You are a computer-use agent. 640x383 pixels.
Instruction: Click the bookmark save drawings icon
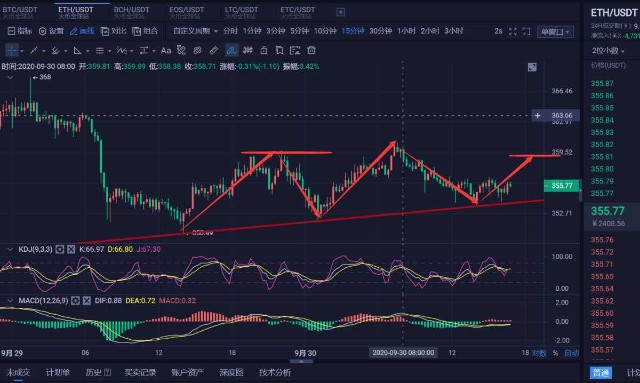click(x=279, y=51)
